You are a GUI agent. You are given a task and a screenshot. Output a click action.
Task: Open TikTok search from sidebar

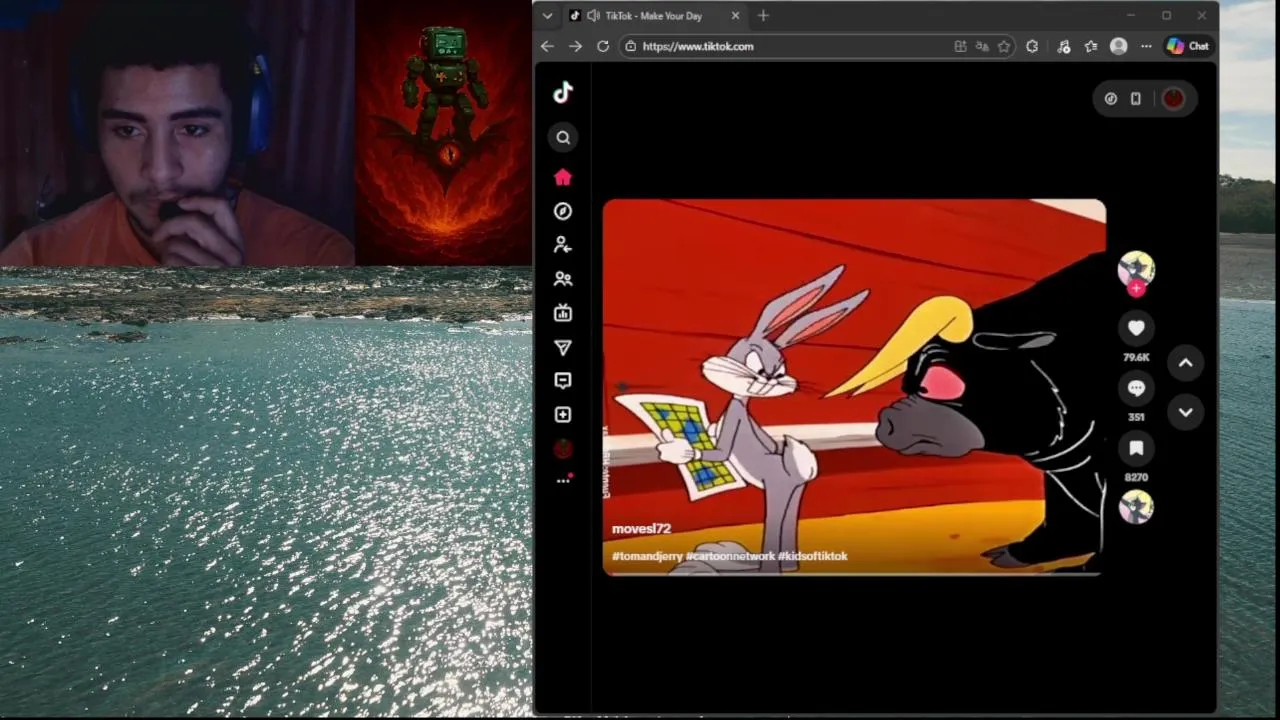pyautogui.click(x=563, y=138)
